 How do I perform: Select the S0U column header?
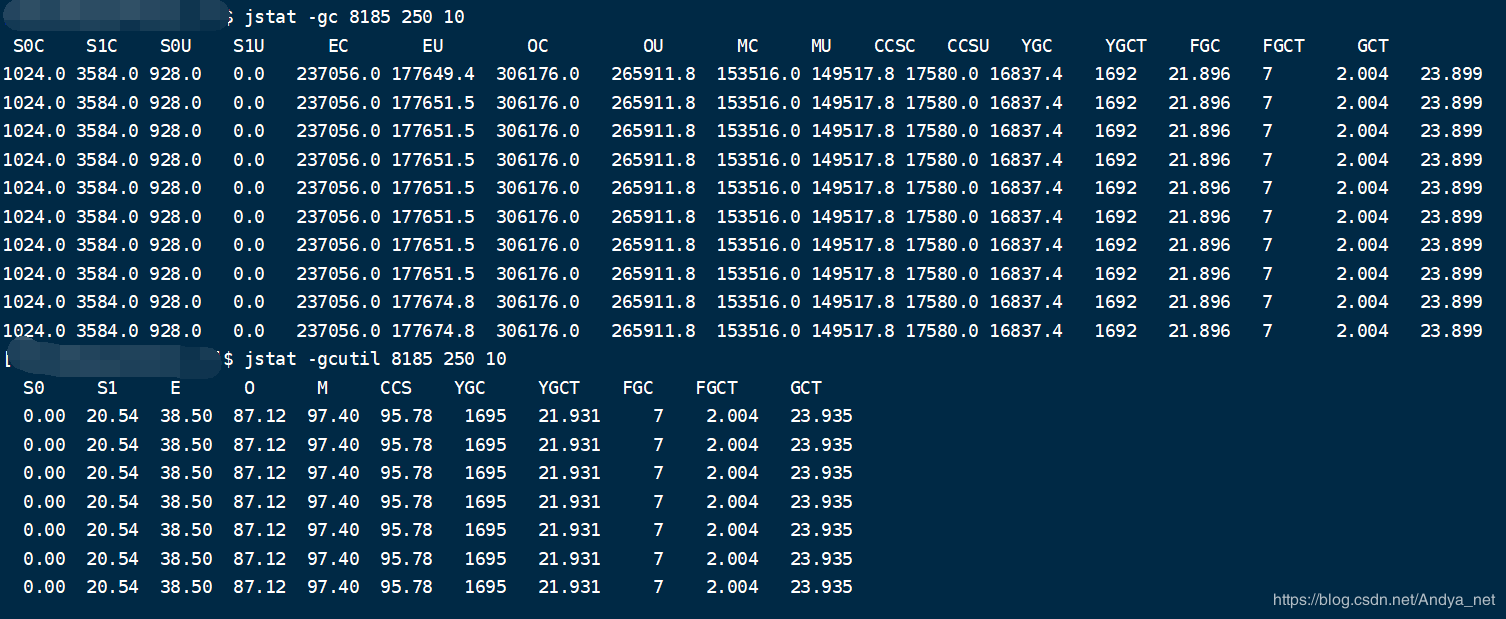[176, 46]
